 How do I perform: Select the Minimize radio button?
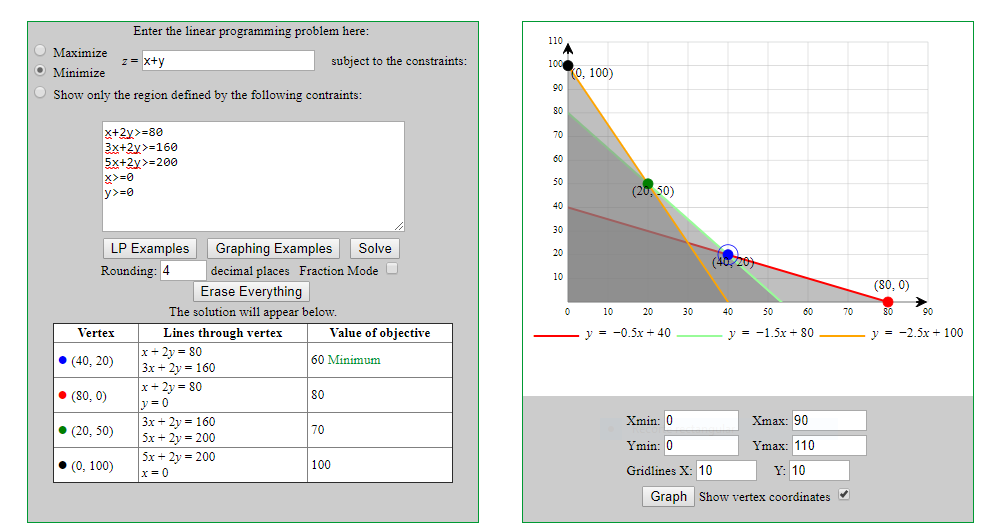[40, 71]
